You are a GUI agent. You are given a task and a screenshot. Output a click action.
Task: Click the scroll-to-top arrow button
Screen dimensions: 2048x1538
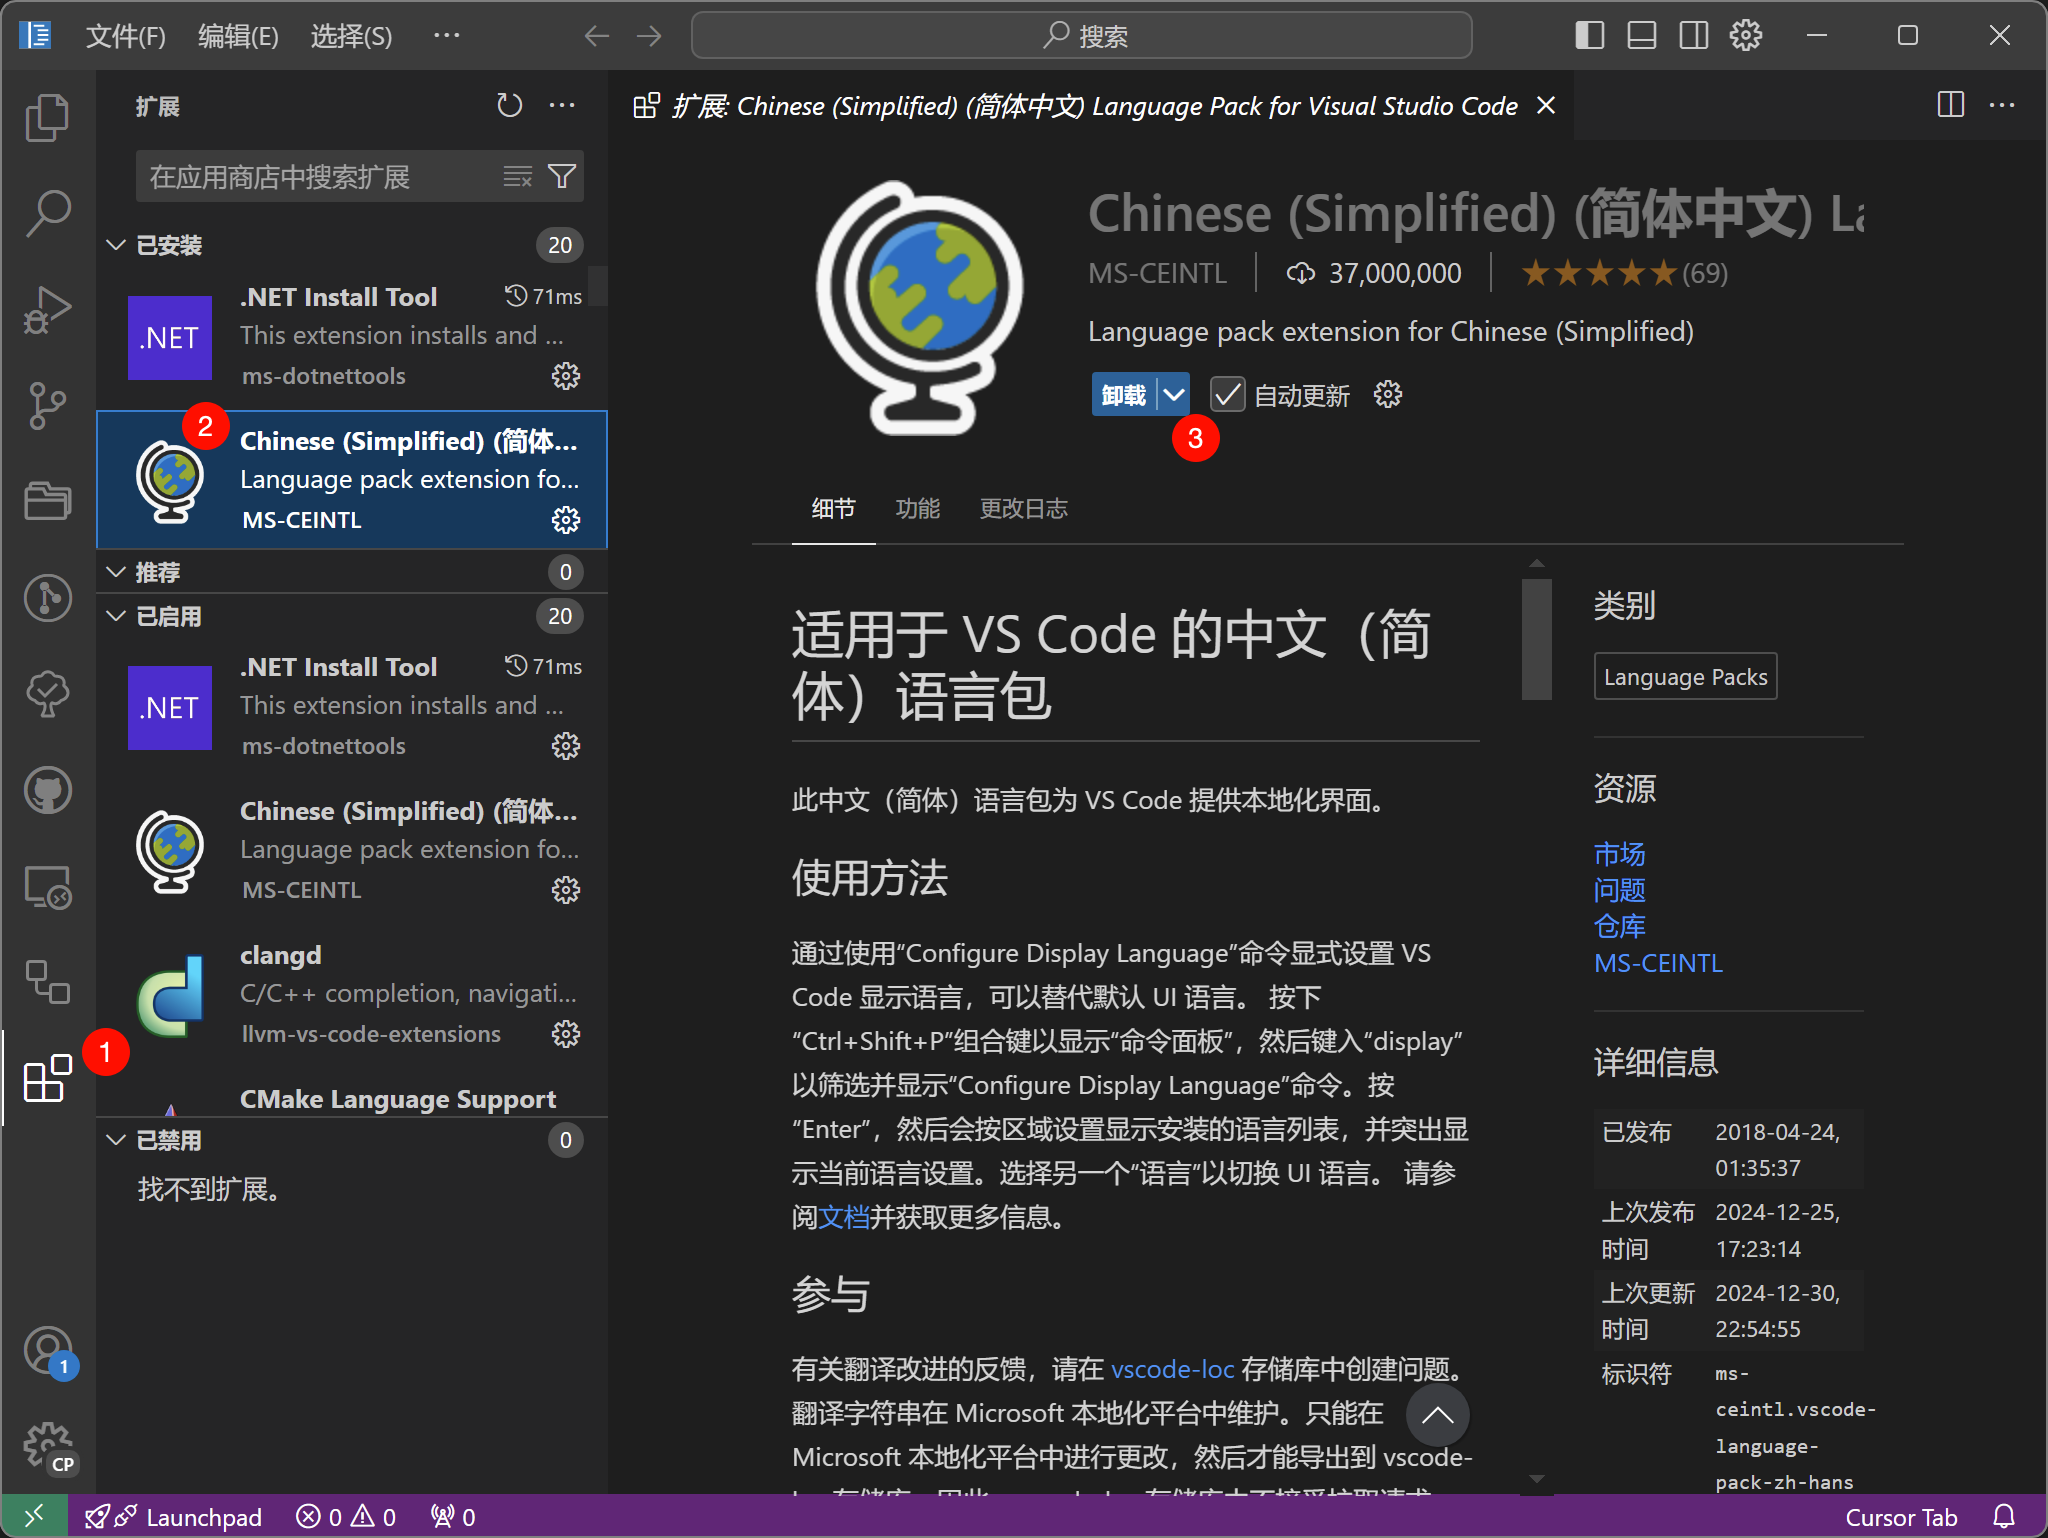pyautogui.click(x=1438, y=1415)
